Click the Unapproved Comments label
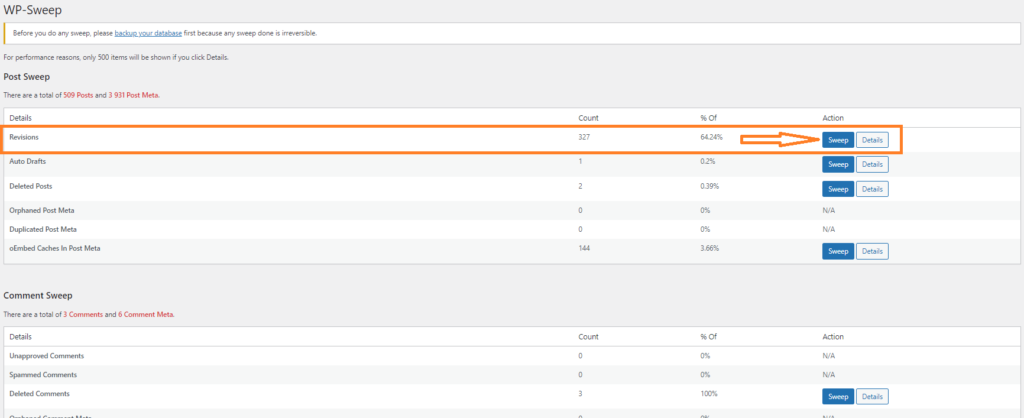1024x418 pixels. coord(46,356)
